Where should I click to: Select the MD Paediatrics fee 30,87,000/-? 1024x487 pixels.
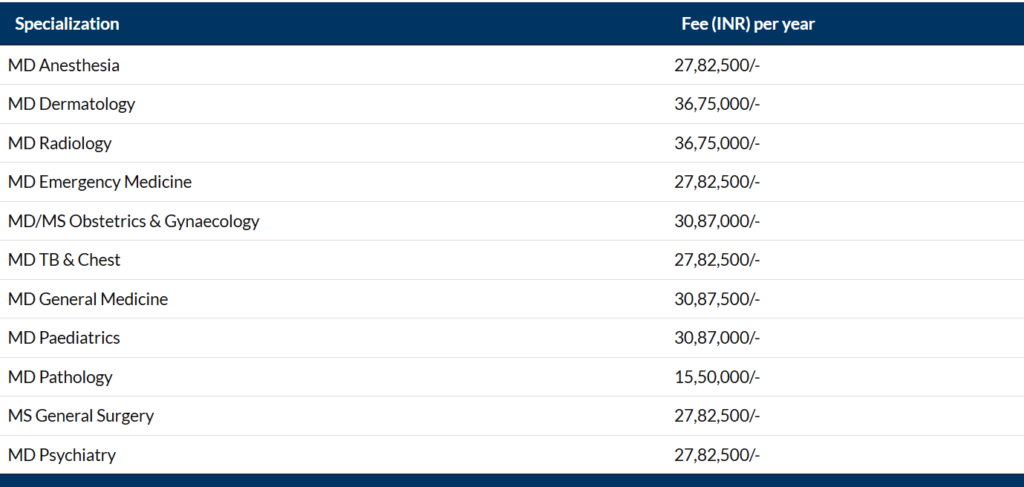coord(717,338)
